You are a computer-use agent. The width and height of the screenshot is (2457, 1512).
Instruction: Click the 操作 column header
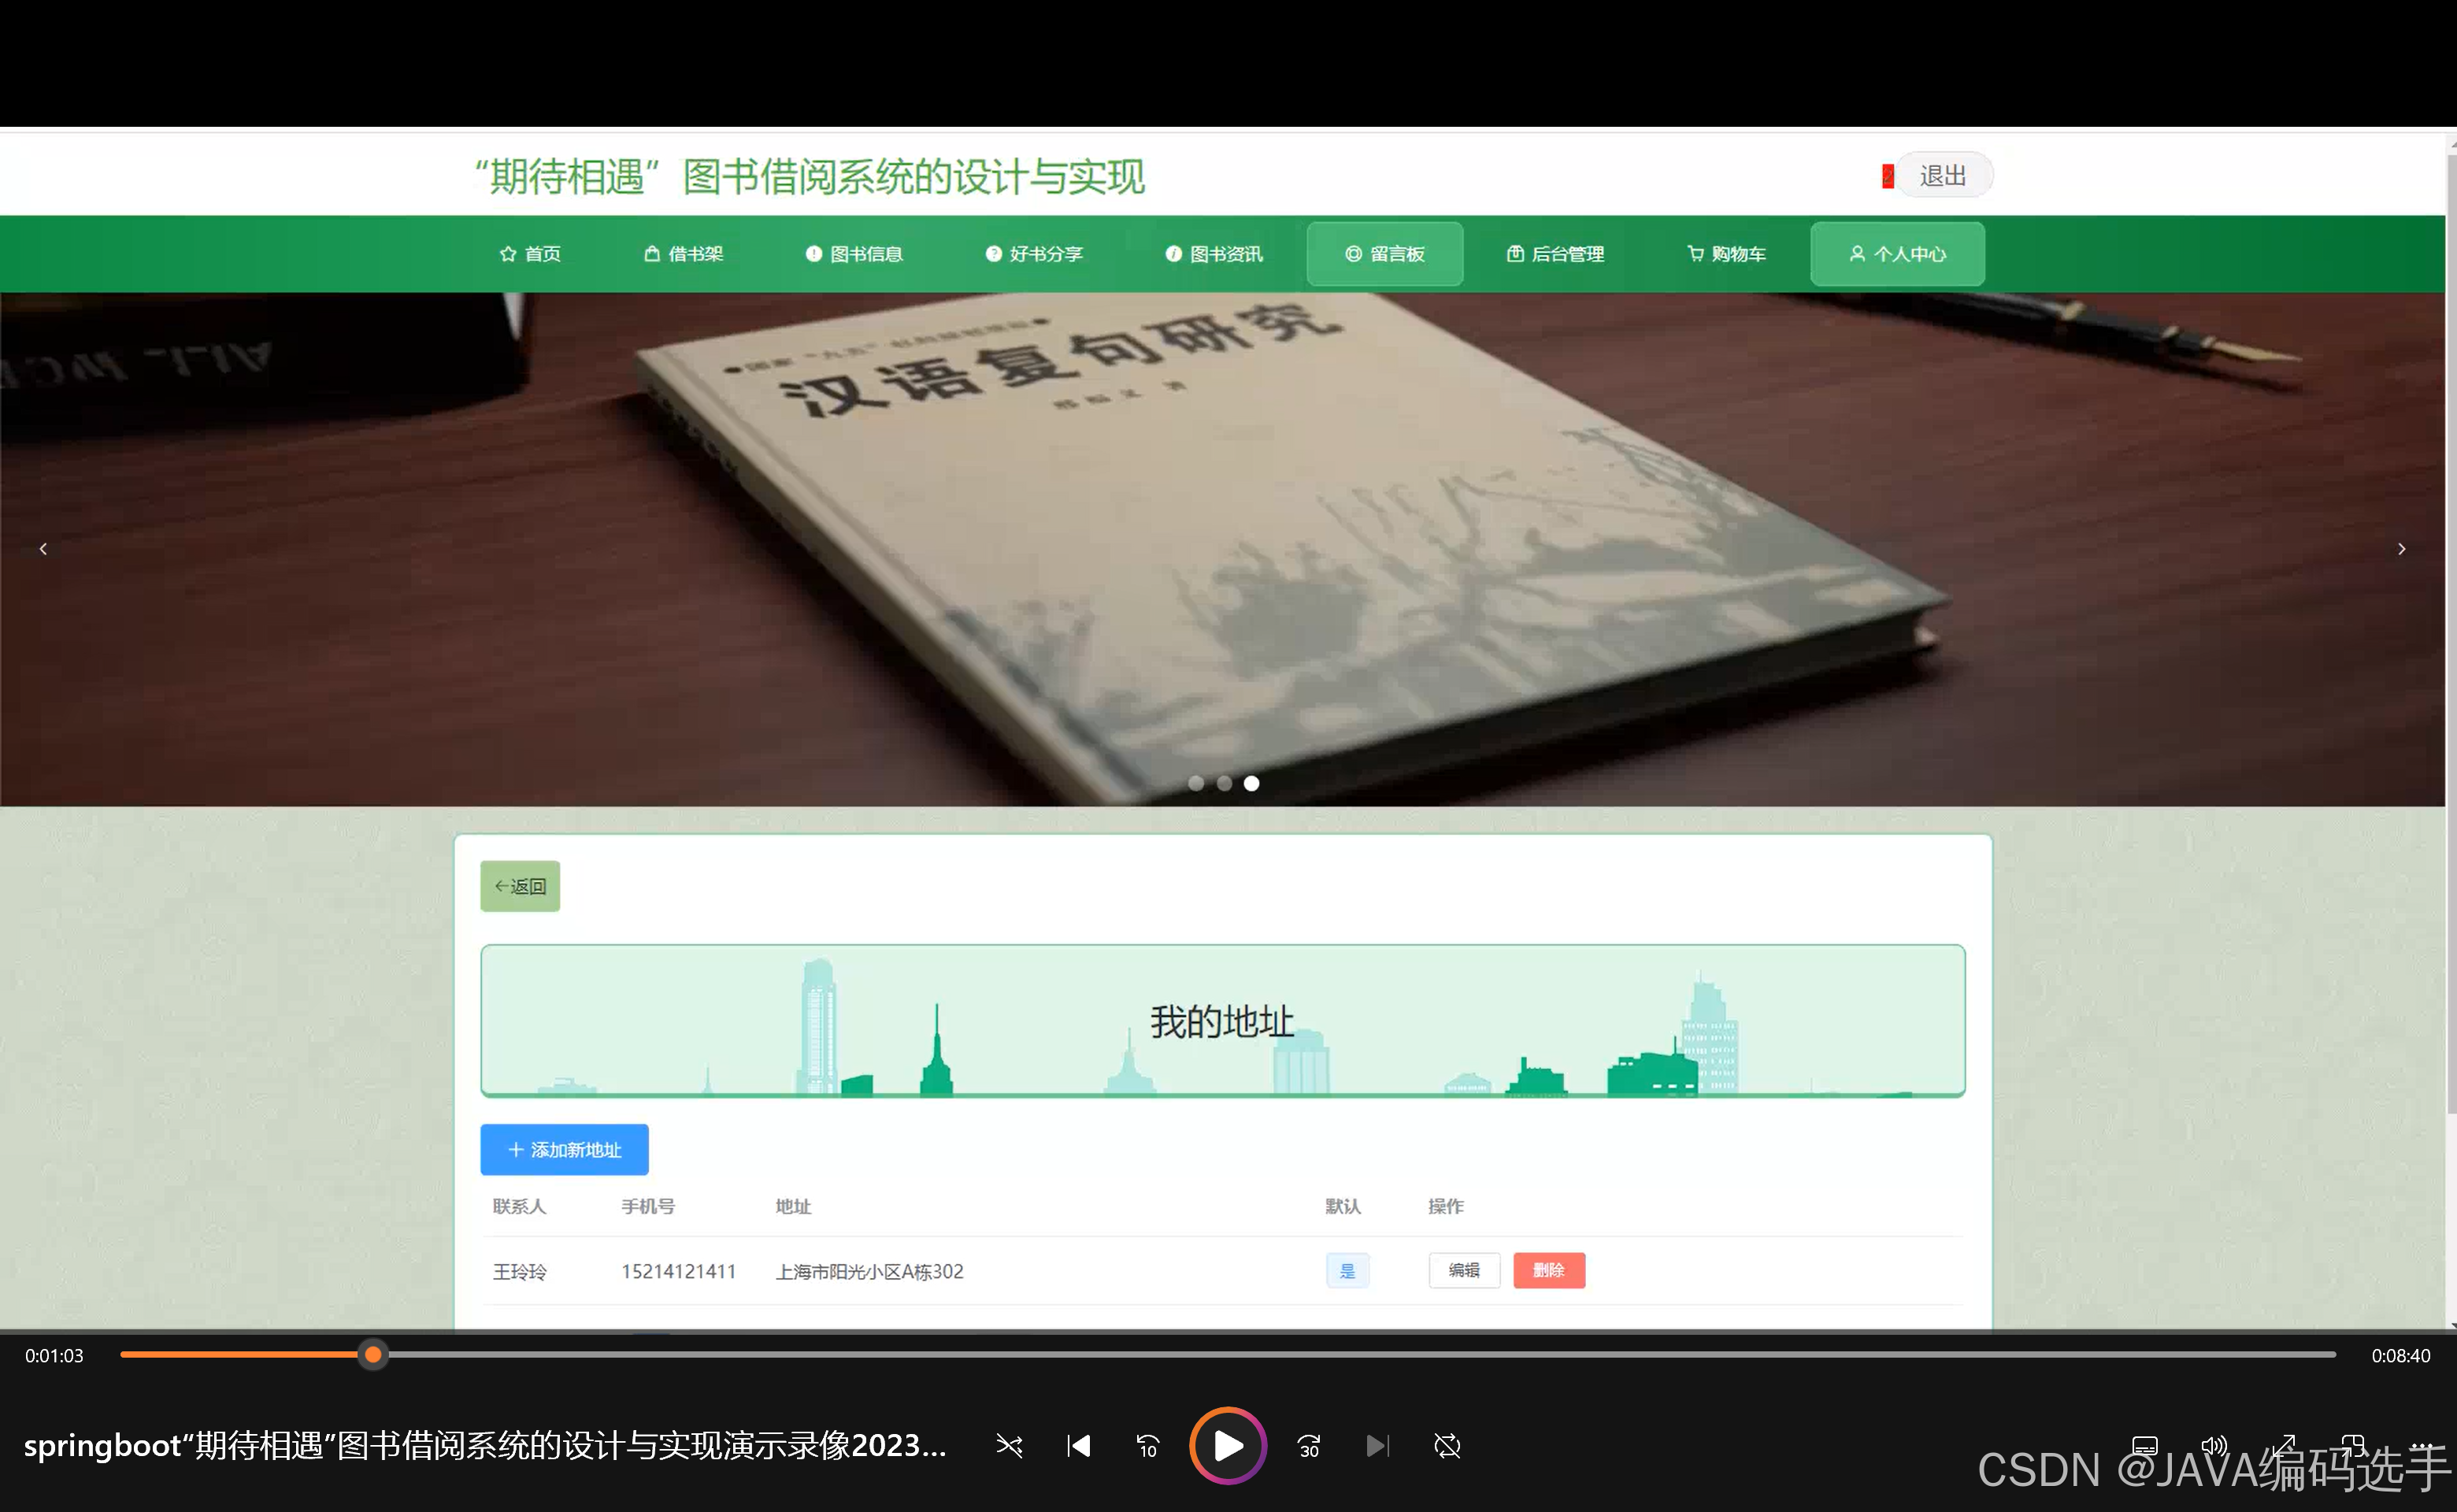[1446, 1206]
